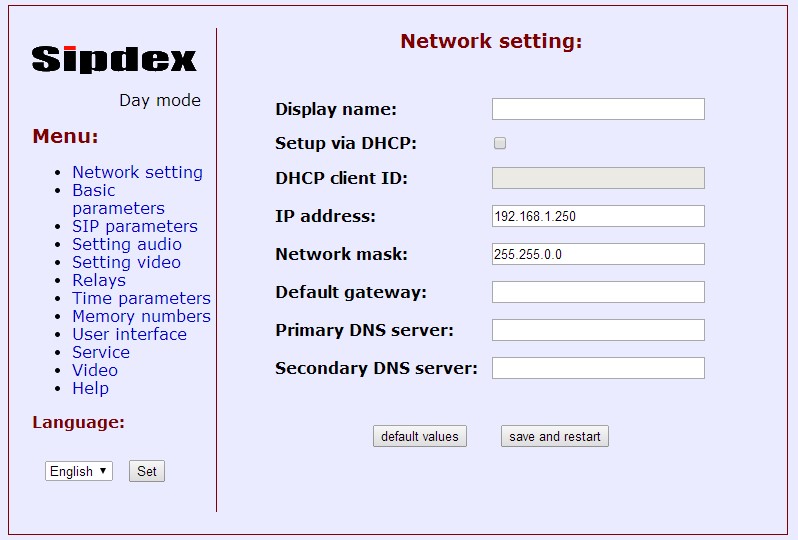Enable the Setup via DHCP checkbox
Viewport: 798px width, 540px height.
pos(500,143)
